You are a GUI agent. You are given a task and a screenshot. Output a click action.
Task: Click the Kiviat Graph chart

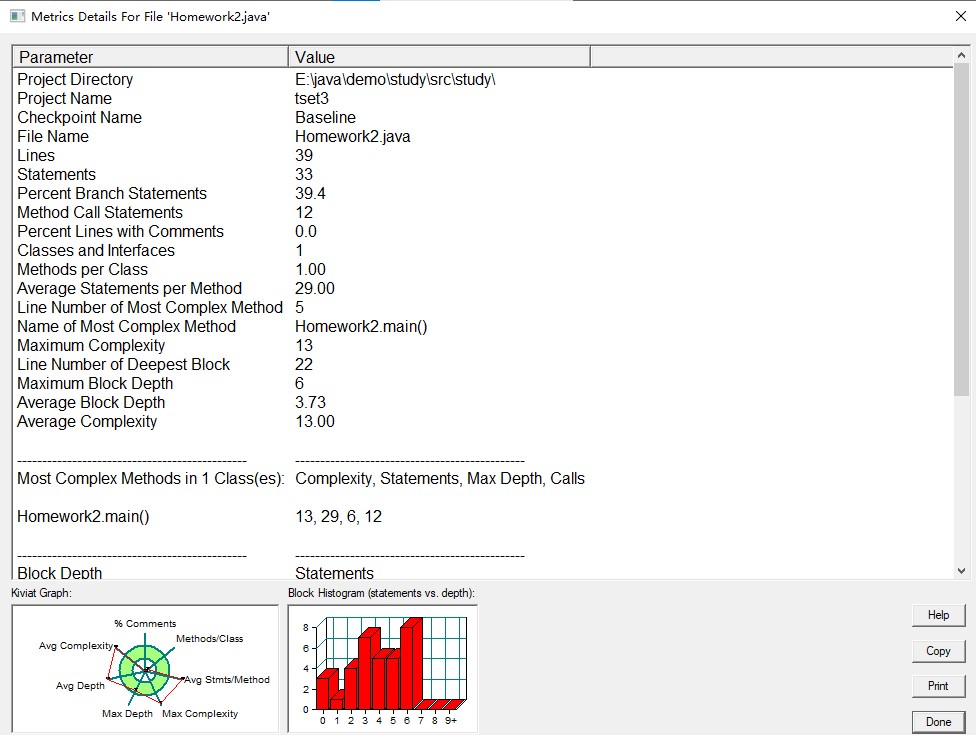tap(145, 668)
